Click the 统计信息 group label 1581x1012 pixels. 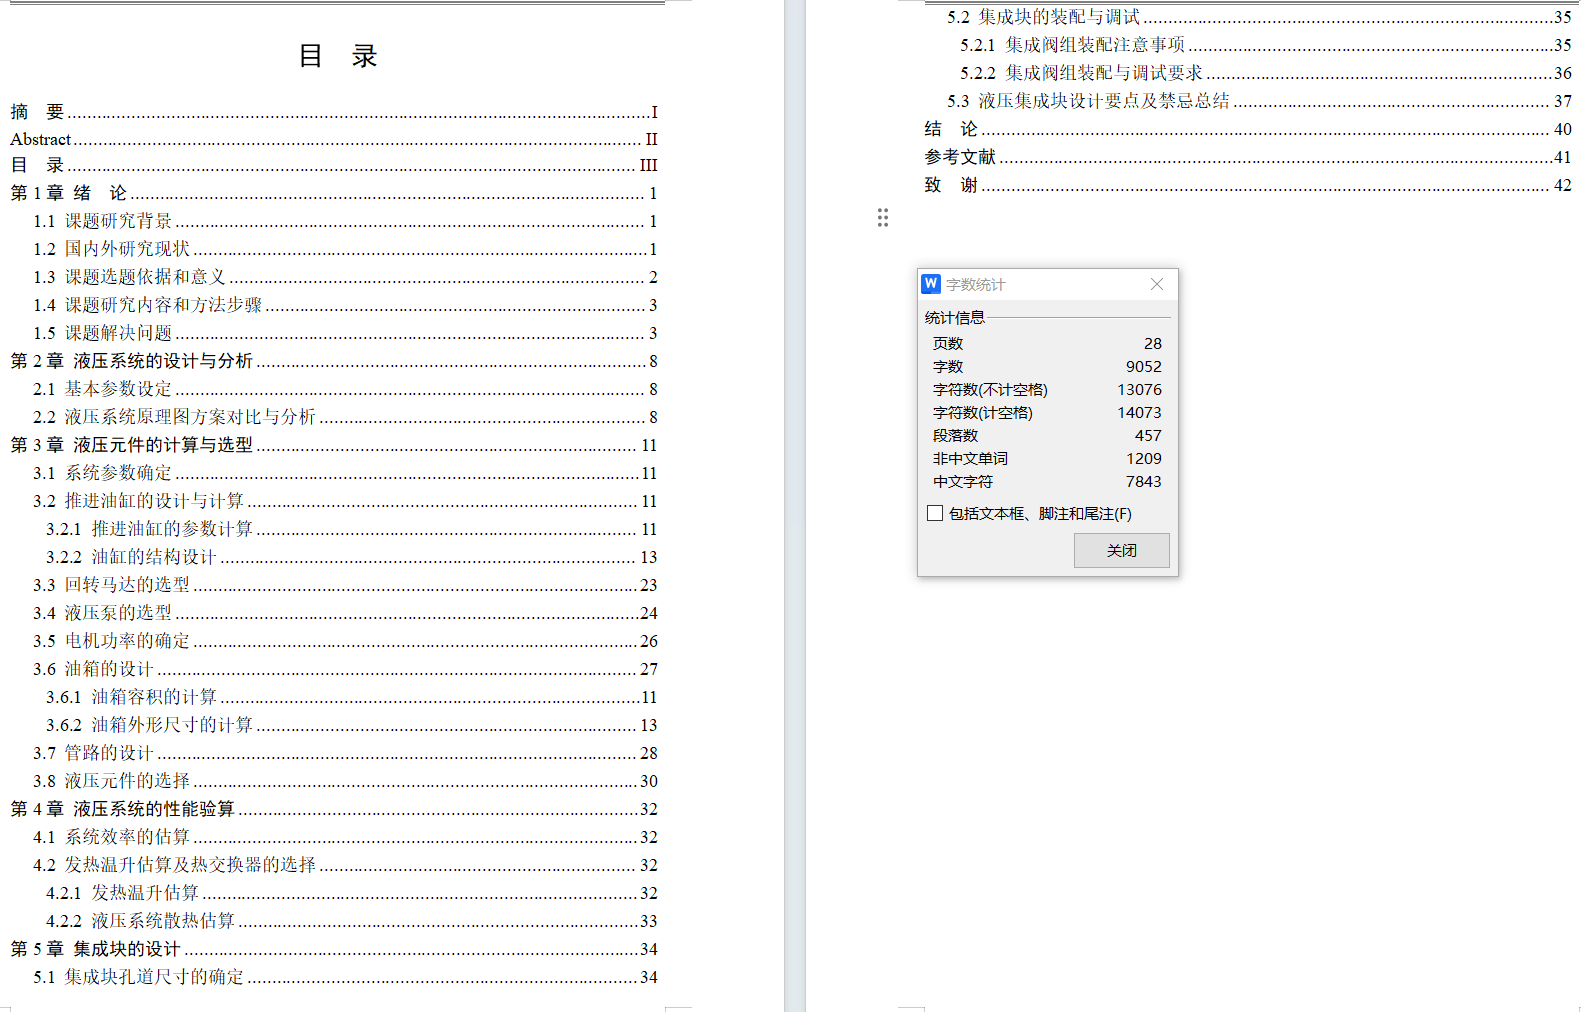[x=955, y=318]
